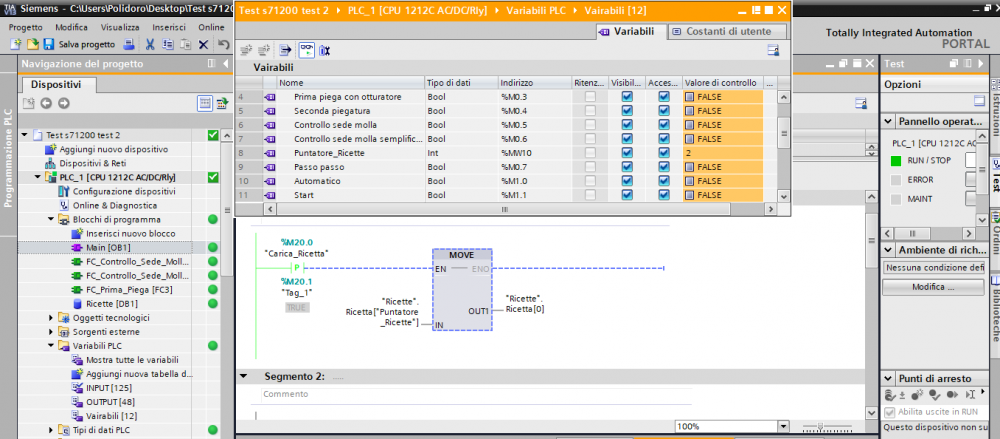Screen dimensions: 1000x439
Task: Click the Variabili table horizontal scrollbar
Action: tap(506, 209)
